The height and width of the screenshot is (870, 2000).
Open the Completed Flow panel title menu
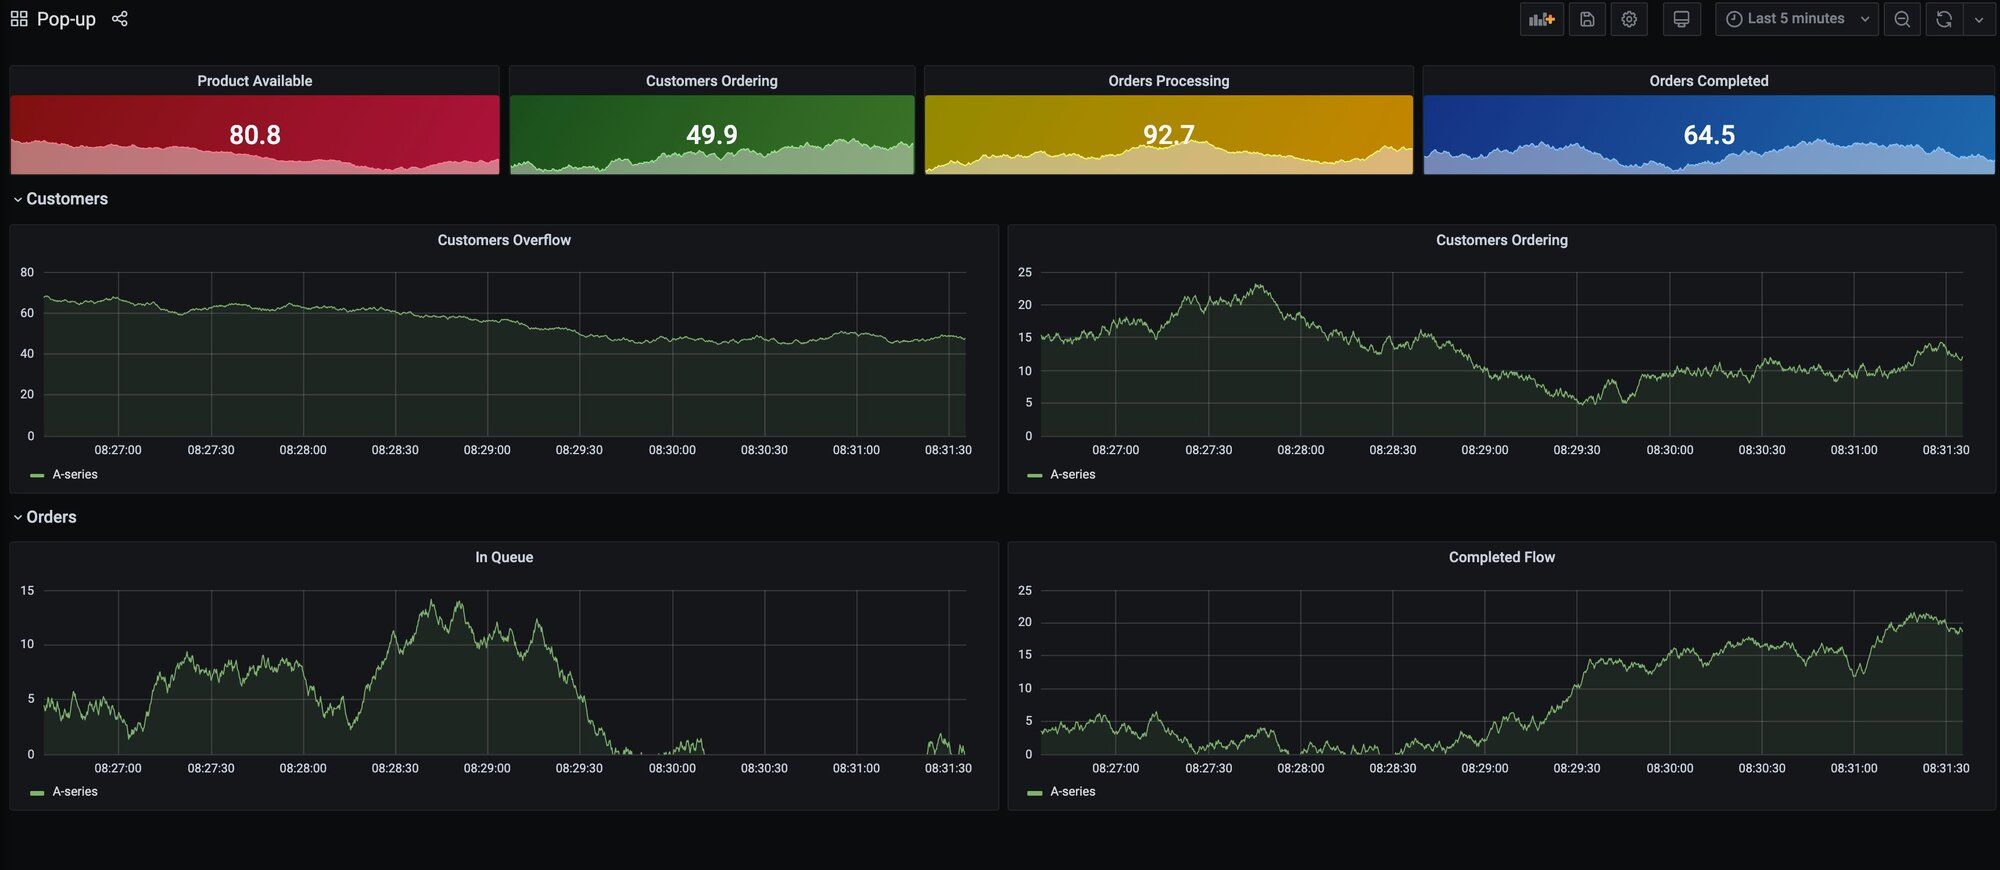(1501, 557)
